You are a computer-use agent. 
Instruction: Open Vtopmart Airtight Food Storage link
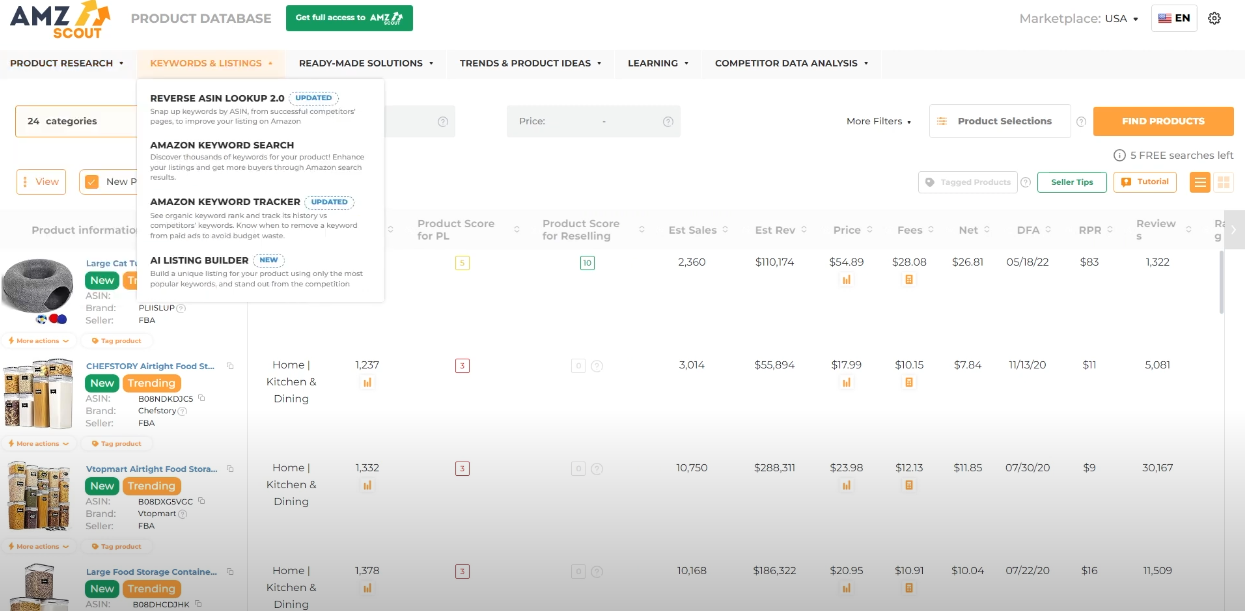pyautogui.click(x=151, y=469)
